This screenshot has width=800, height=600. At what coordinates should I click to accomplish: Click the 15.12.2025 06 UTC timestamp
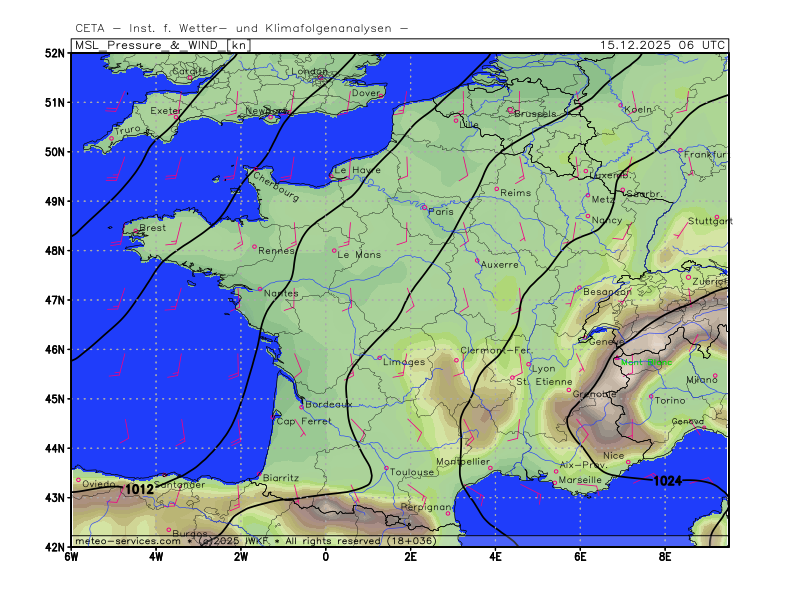pos(663,45)
